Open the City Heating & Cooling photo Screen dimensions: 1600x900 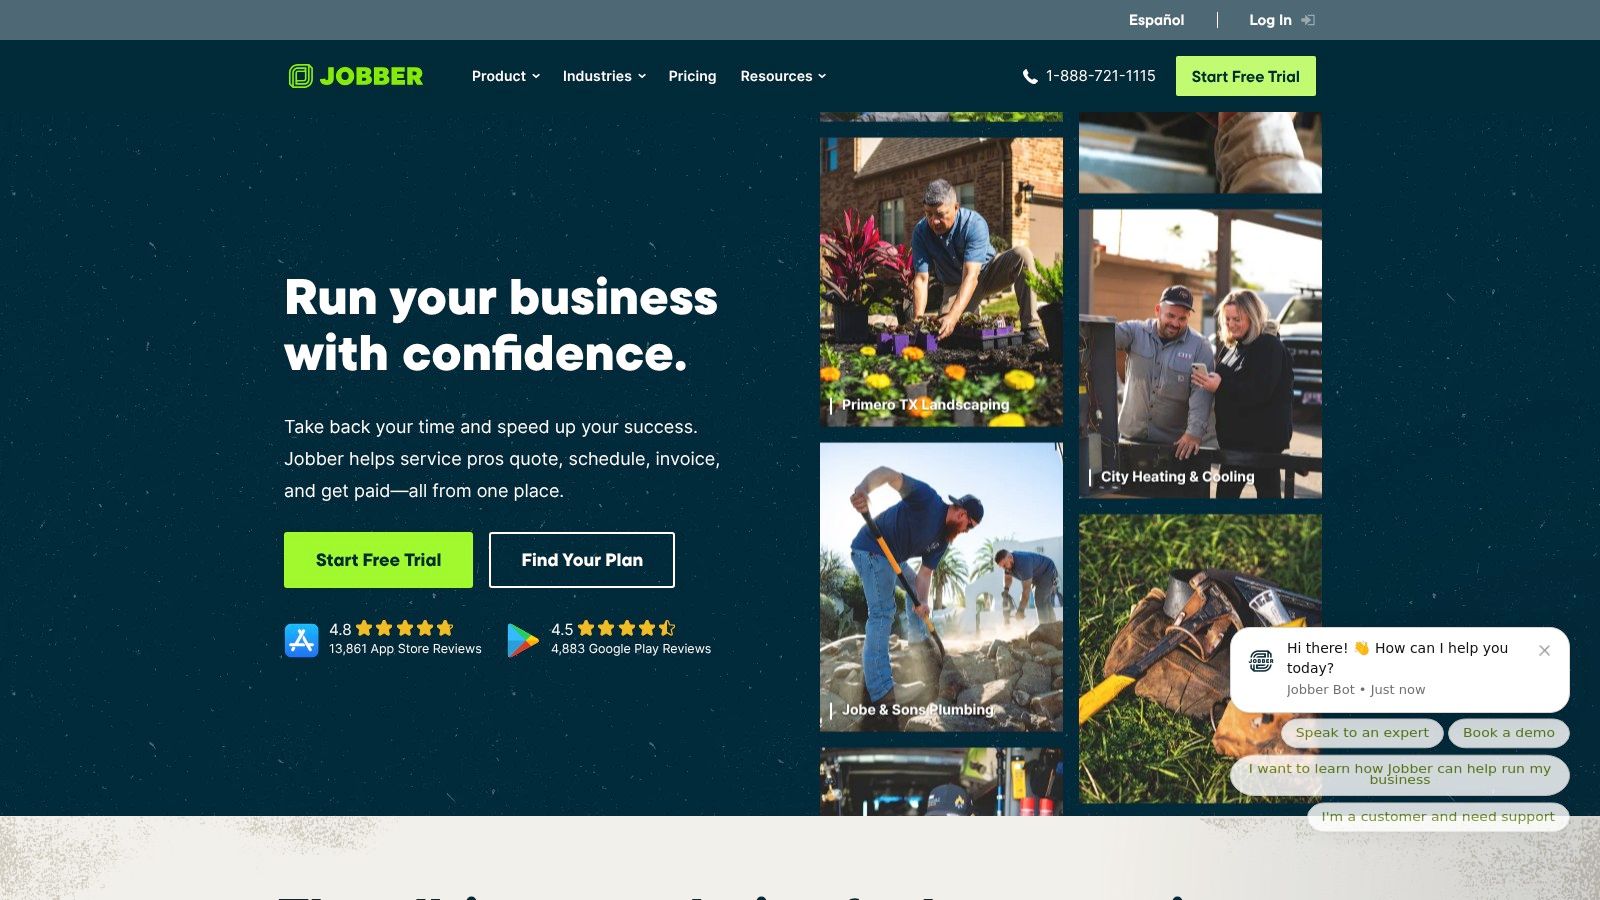[1200, 353]
